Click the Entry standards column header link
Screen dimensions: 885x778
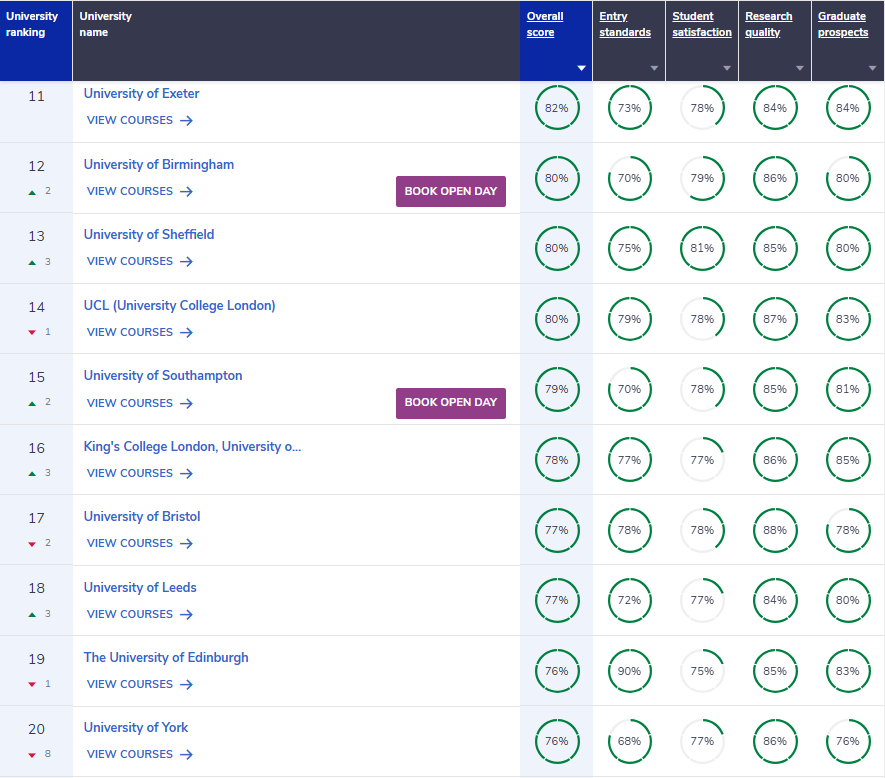click(625, 24)
